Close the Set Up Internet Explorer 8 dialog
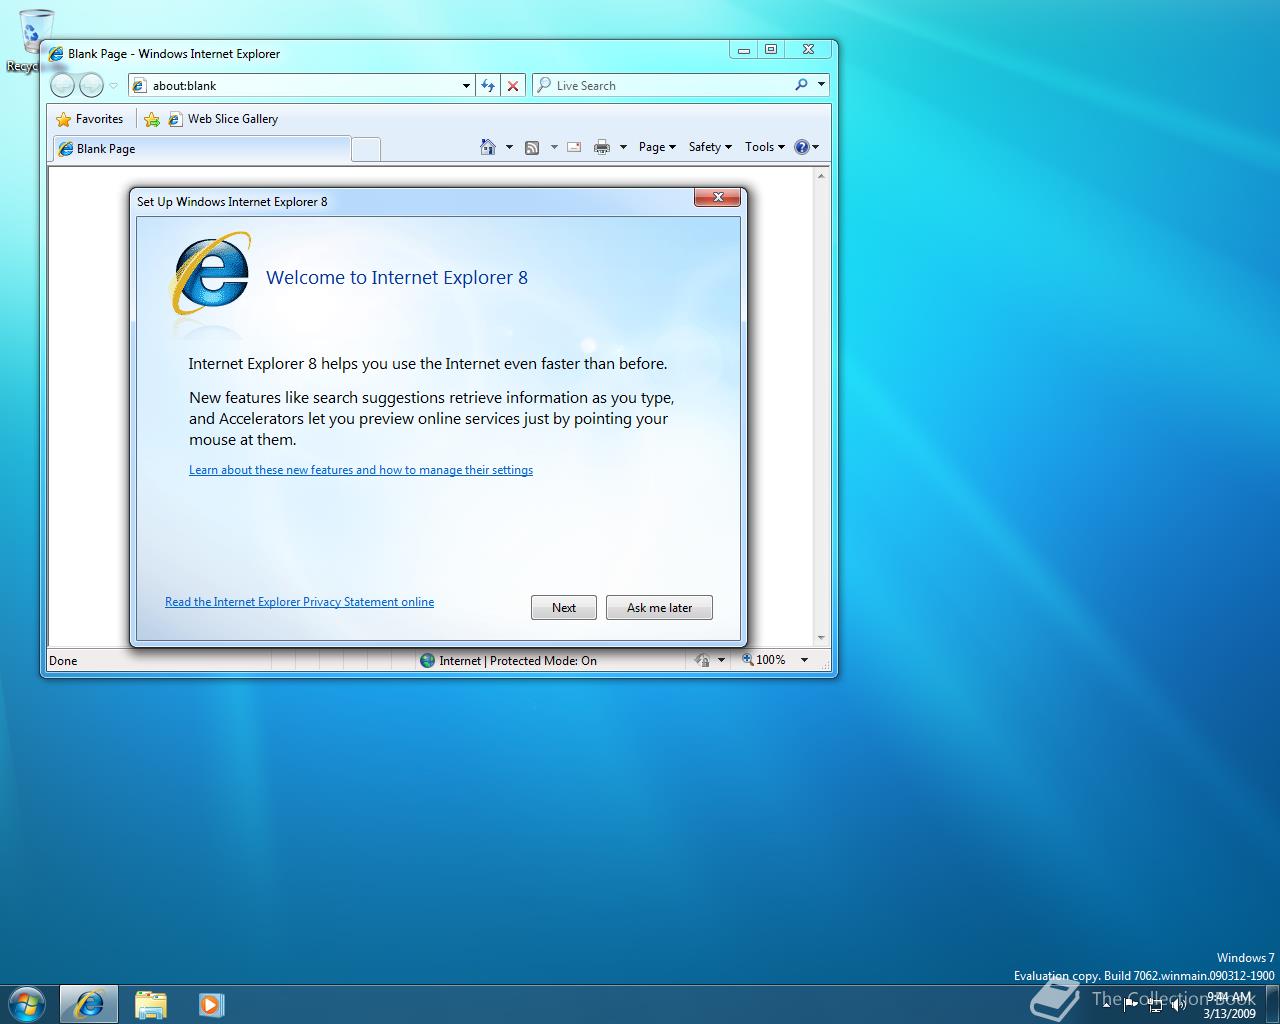 click(x=718, y=197)
